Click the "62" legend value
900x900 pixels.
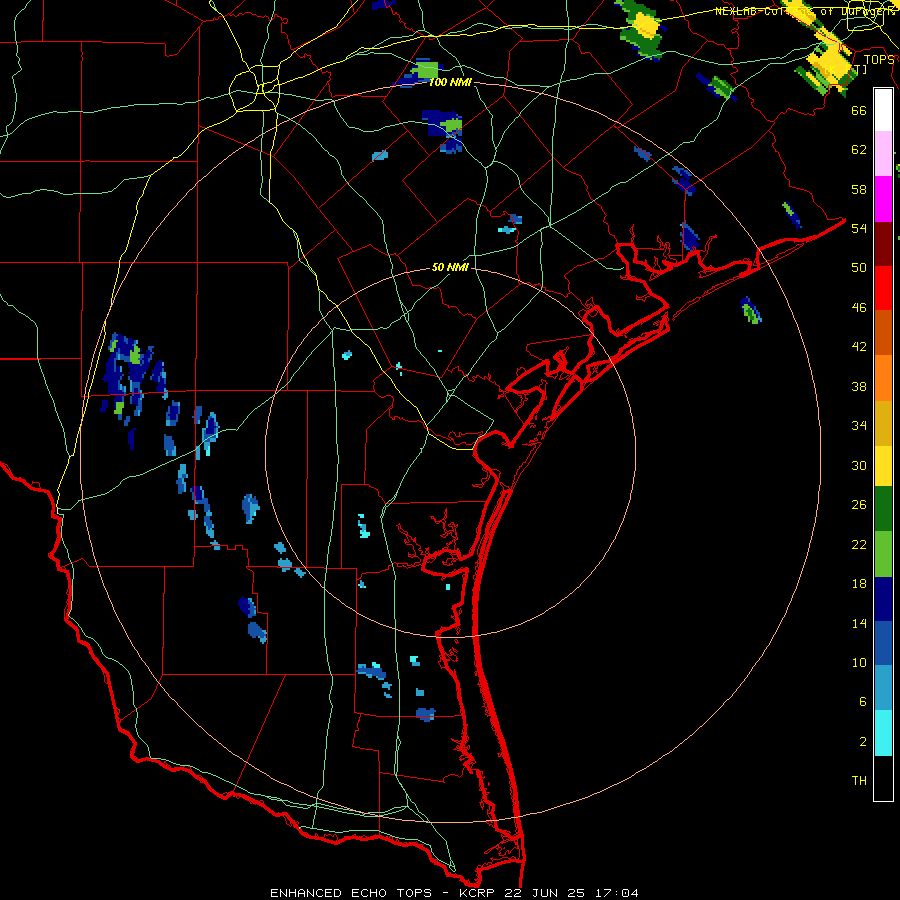pyautogui.click(x=859, y=149)
